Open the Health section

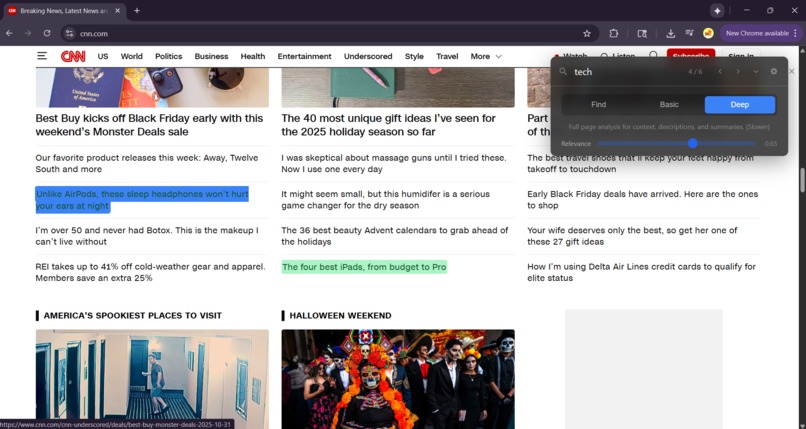point(253,57)
